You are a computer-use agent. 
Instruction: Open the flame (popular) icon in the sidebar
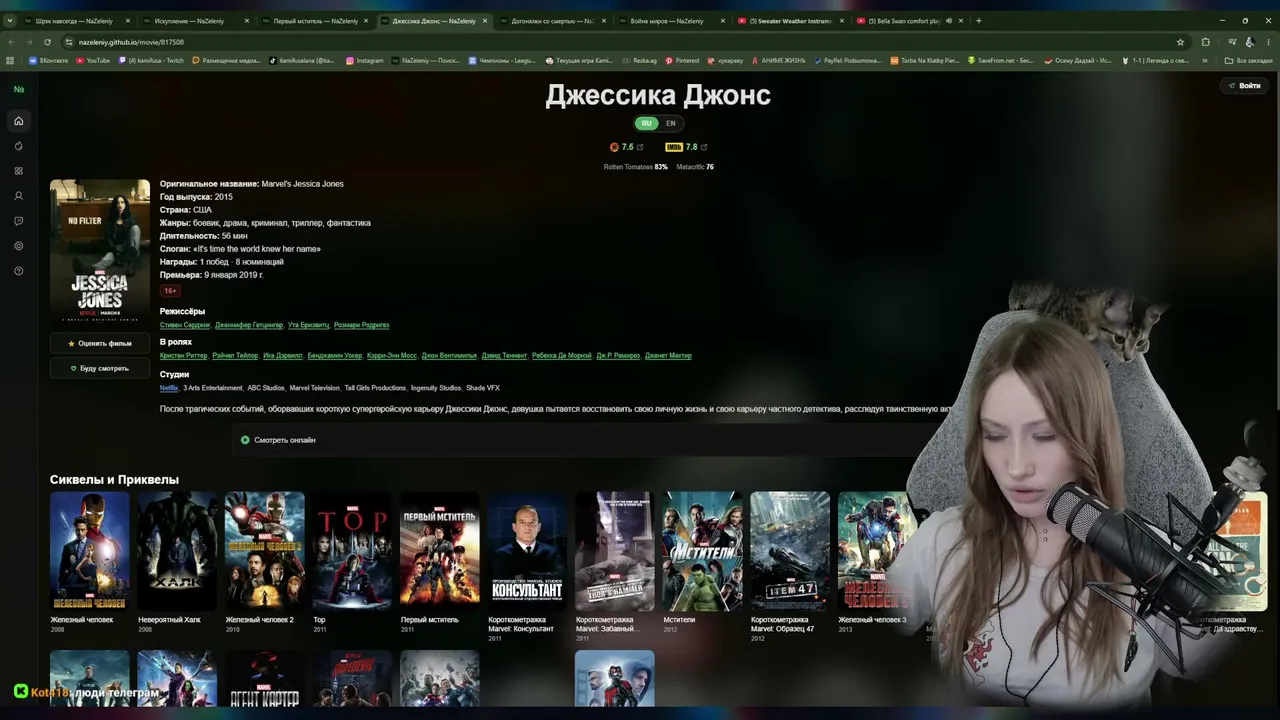(18, 146)
